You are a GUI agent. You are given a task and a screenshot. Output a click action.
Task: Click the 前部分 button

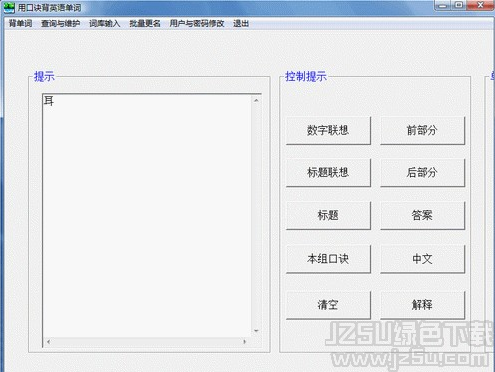[422, 130]
